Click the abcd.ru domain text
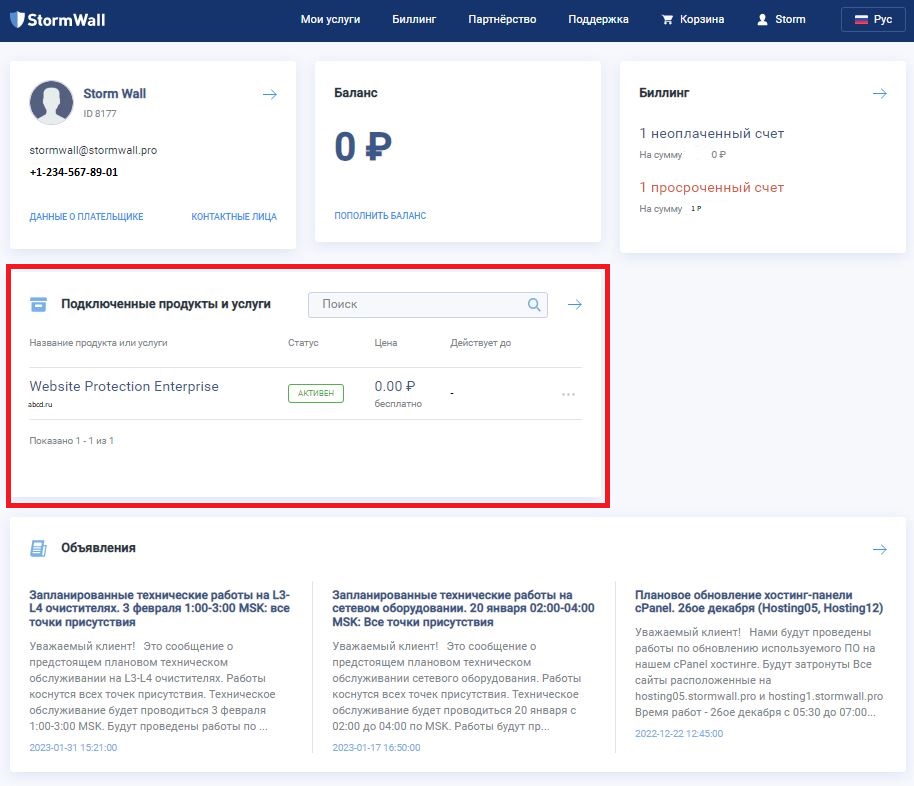Viewport: 914px width, 786px height. pyautogui.click(x=40, y=404)
